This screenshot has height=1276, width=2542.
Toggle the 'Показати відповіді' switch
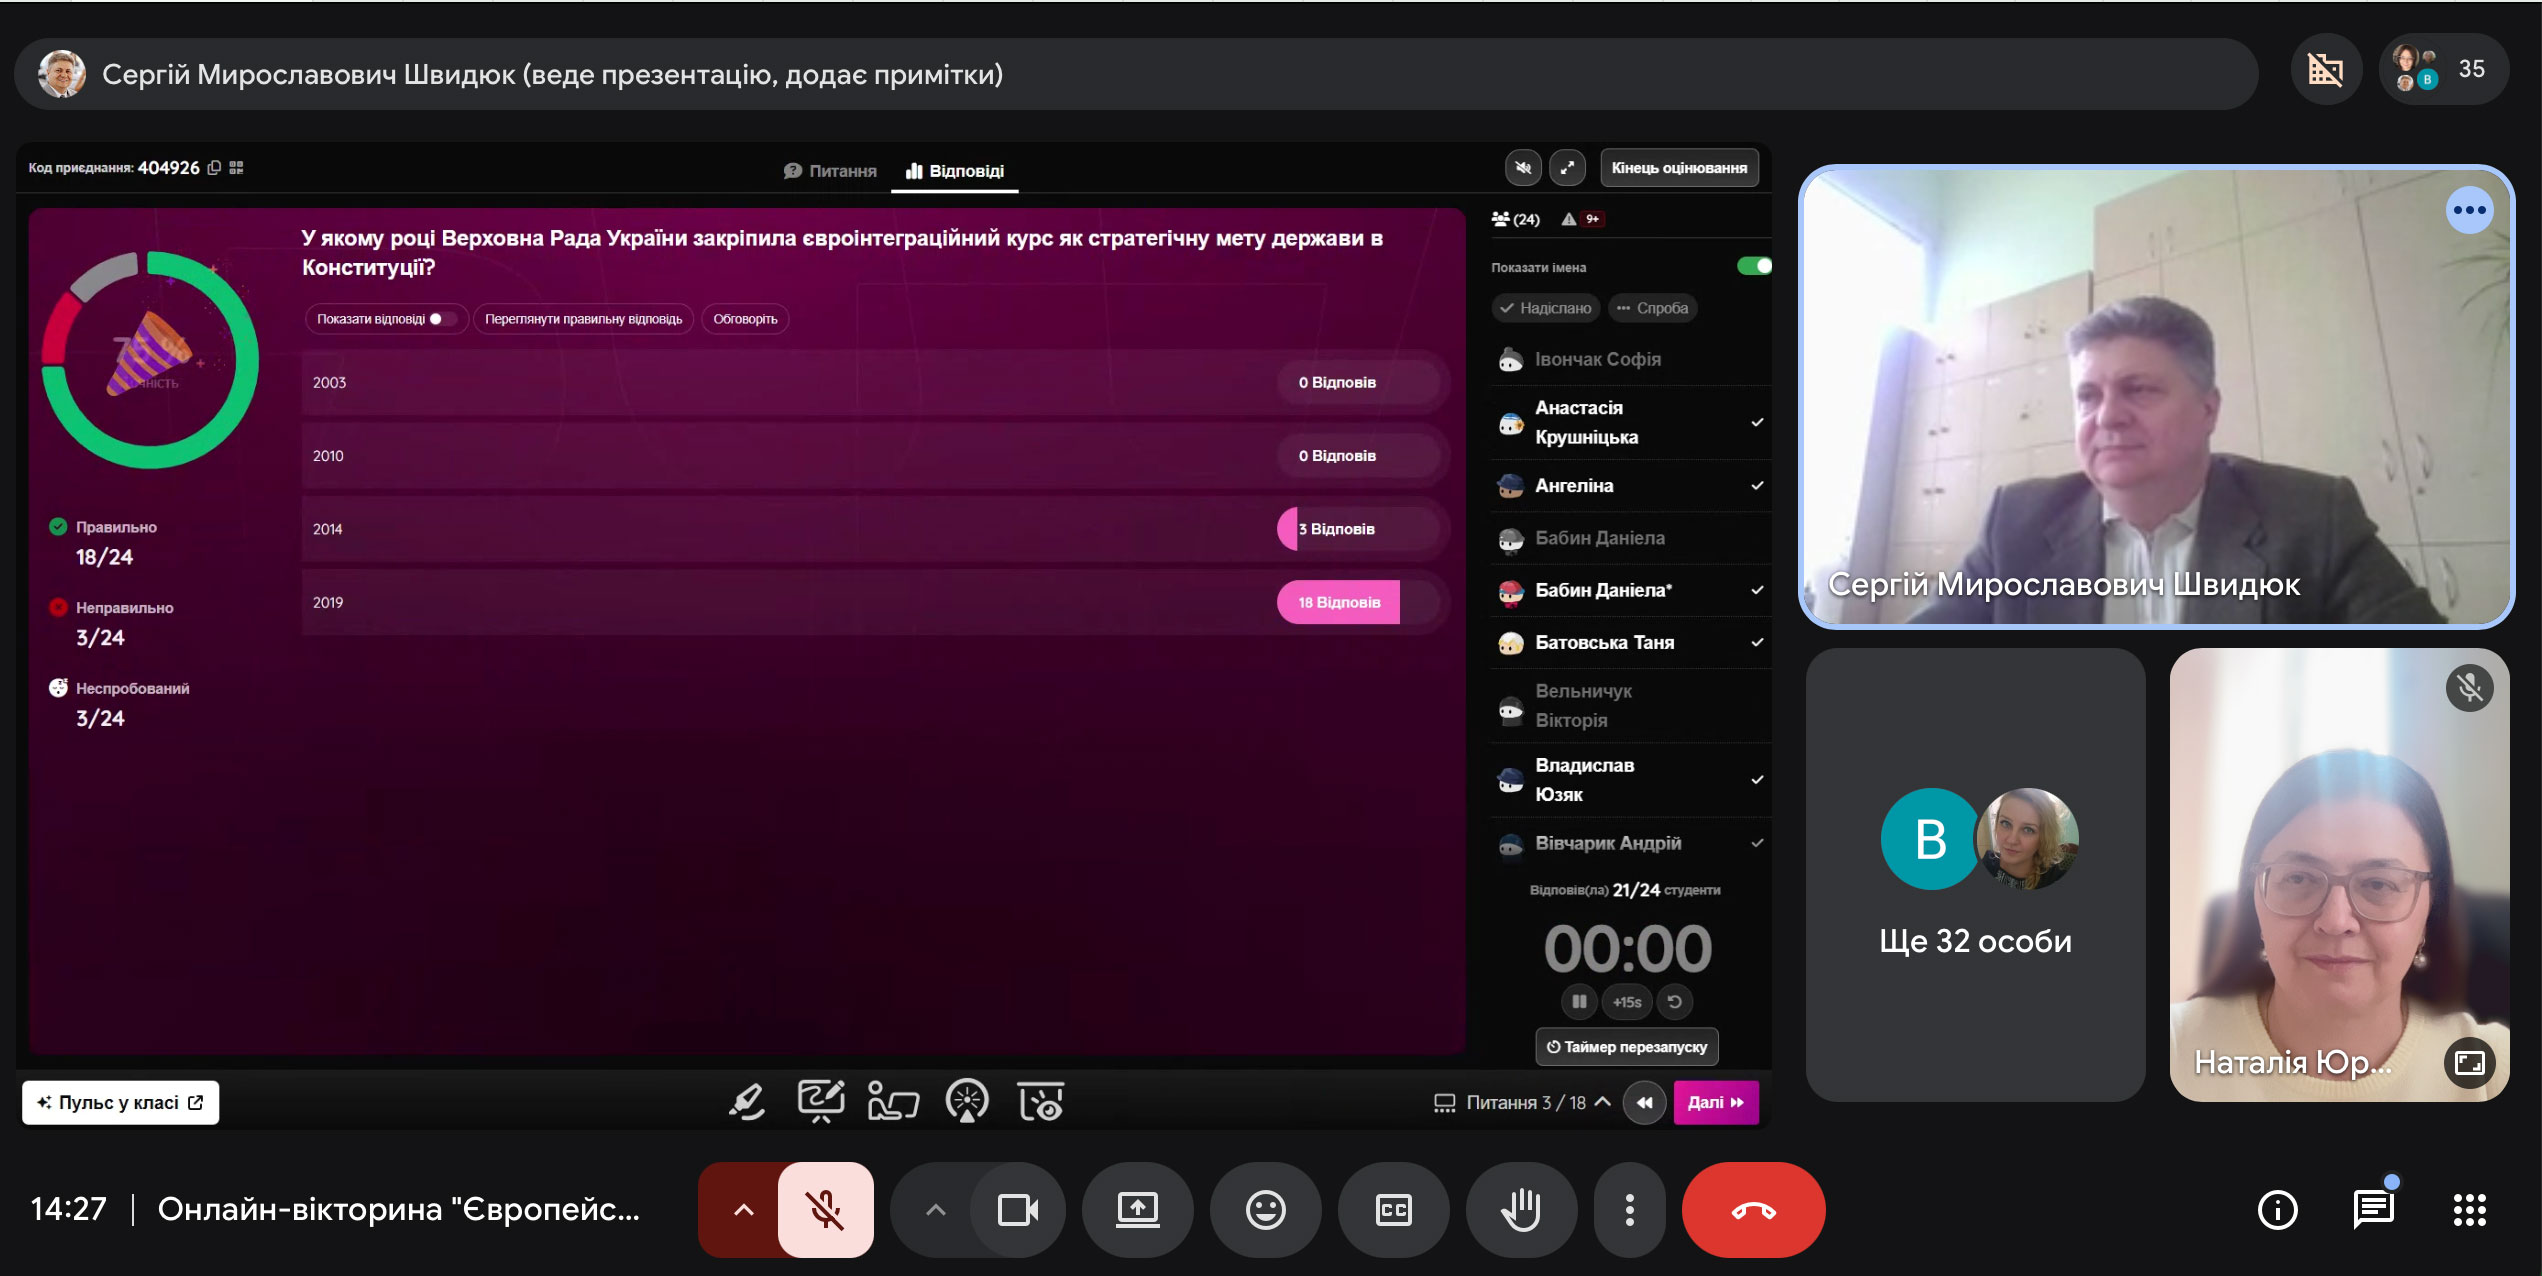442,319
